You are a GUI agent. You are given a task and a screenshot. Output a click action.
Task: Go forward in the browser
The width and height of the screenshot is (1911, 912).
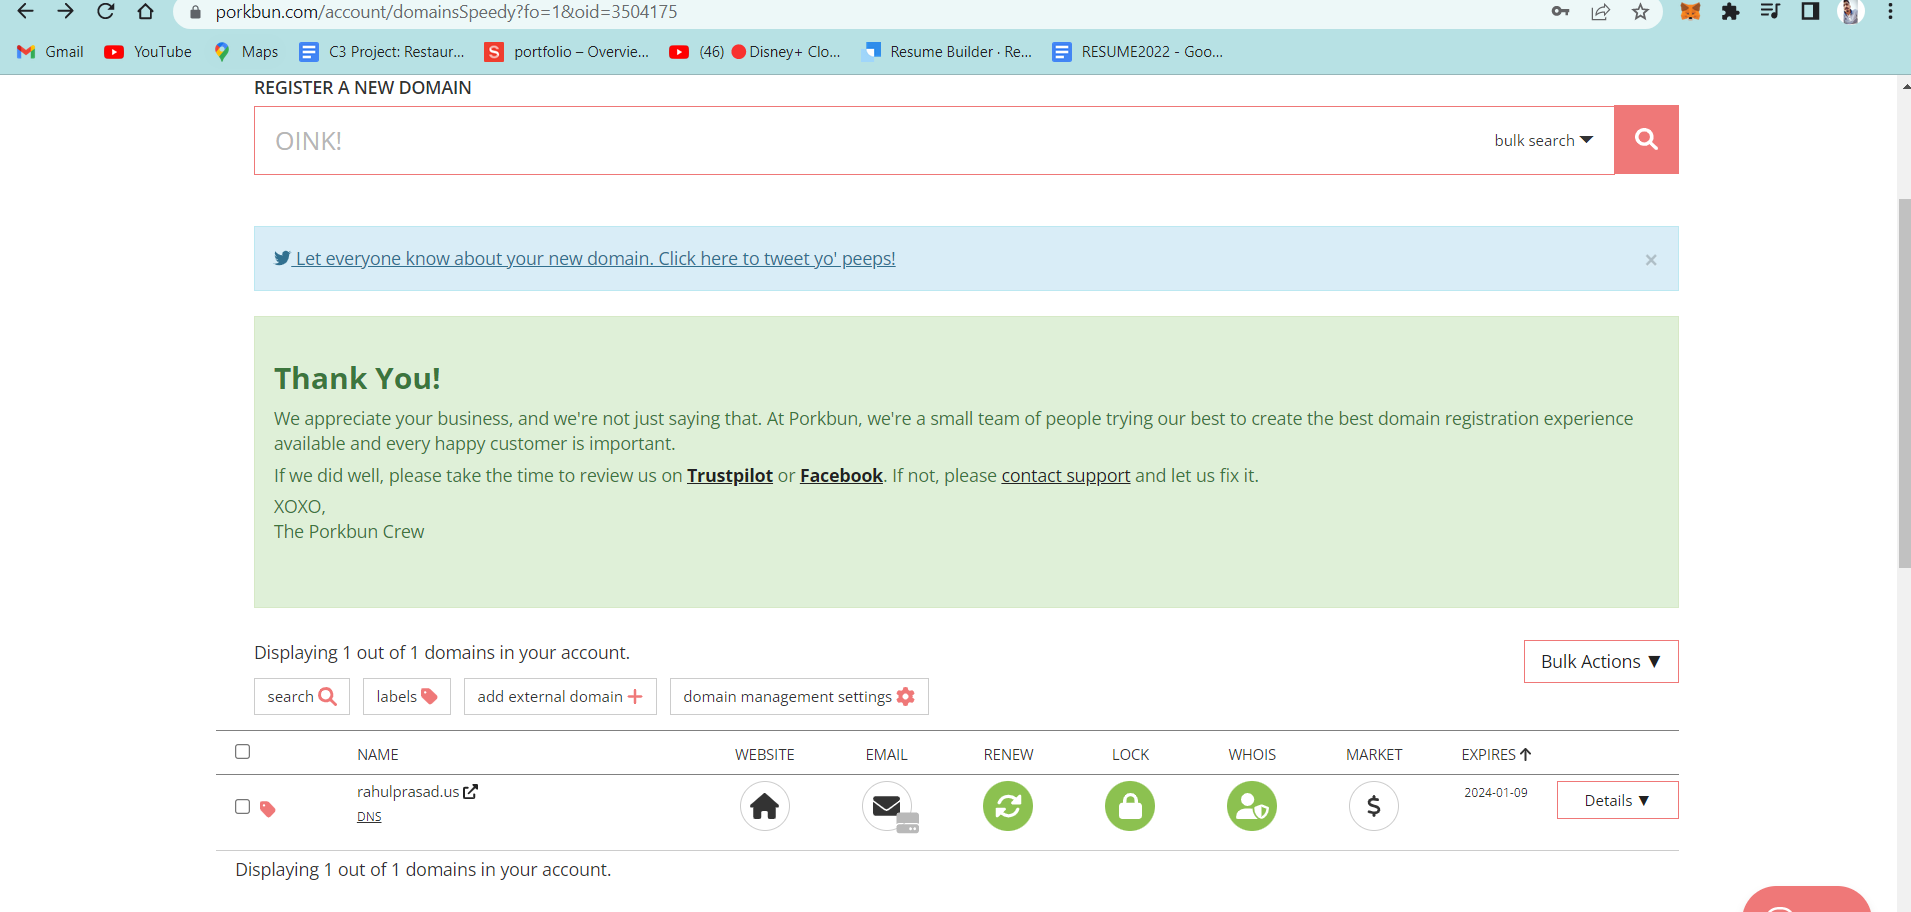(66, 12)
